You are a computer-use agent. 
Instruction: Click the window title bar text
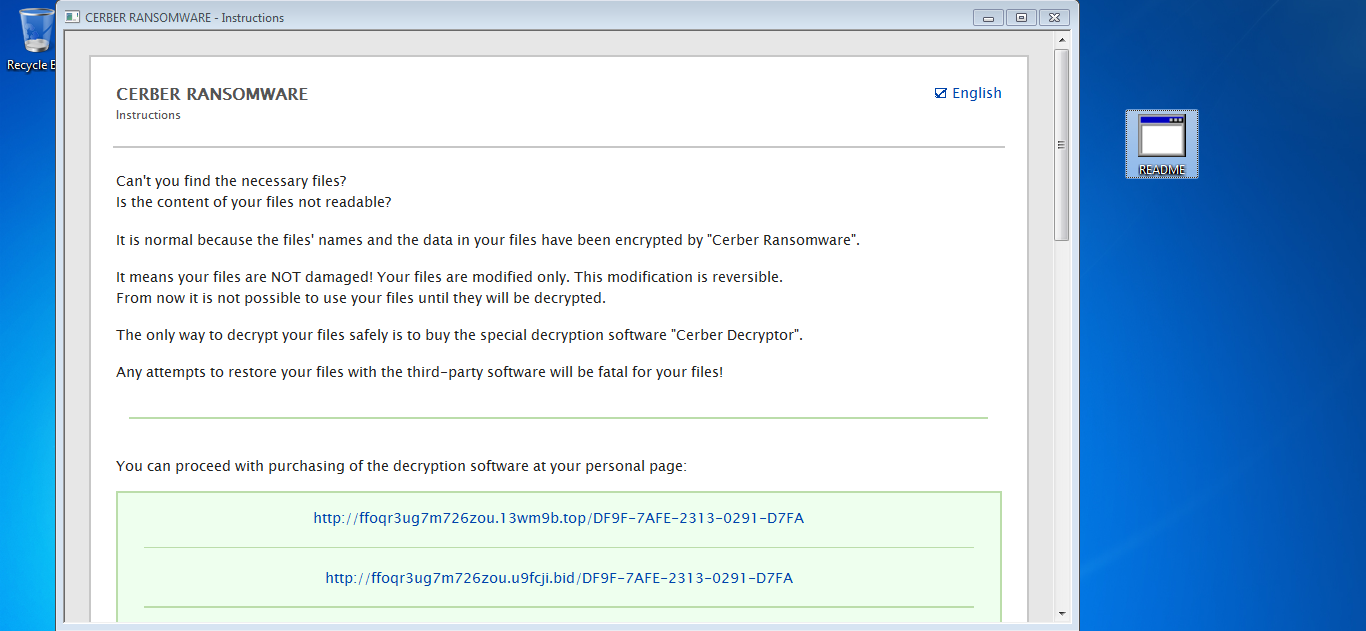[184, 17]
